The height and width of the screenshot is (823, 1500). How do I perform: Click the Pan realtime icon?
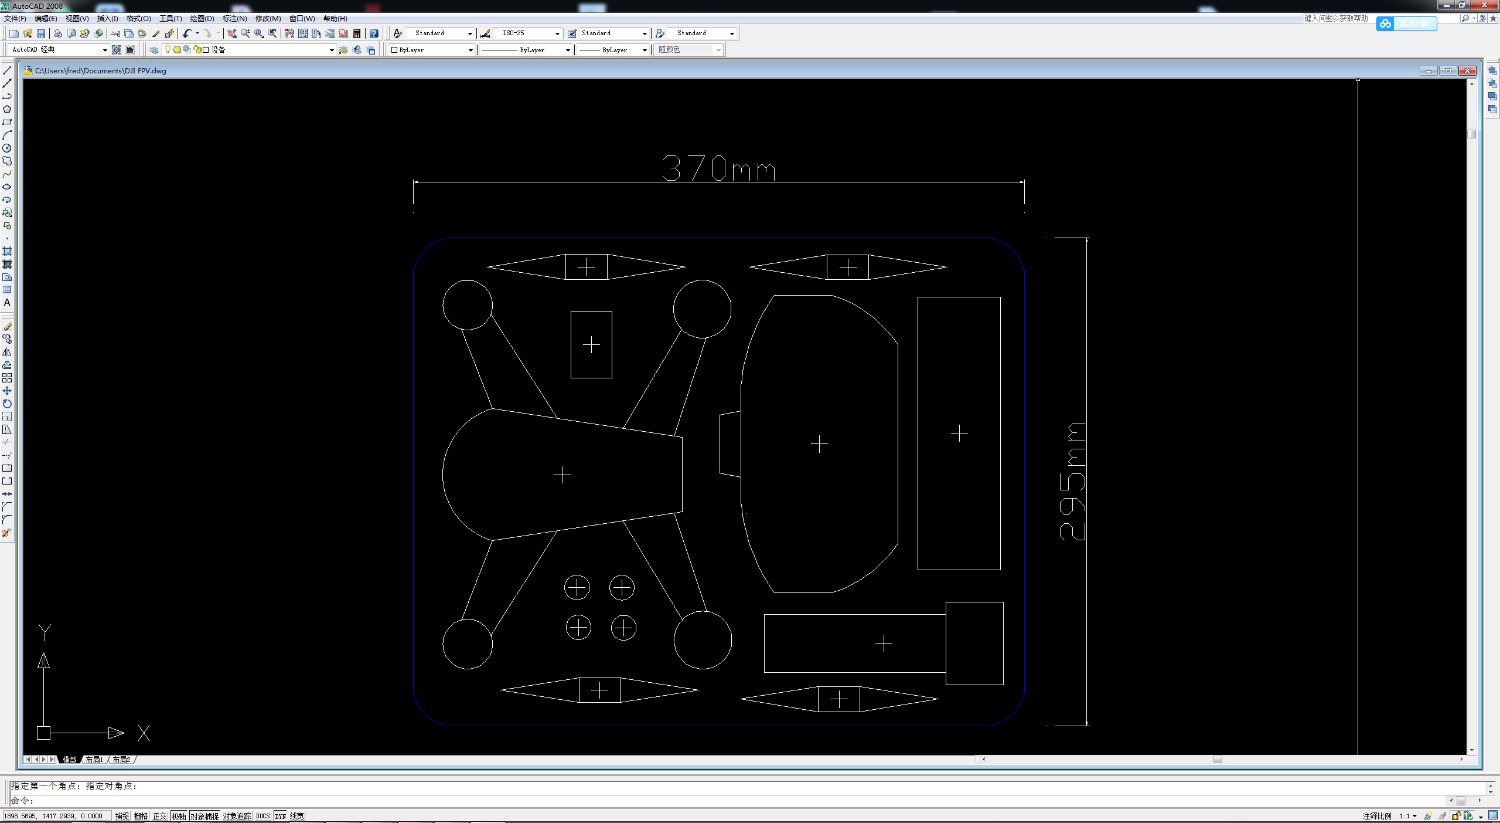click(232, 33)
